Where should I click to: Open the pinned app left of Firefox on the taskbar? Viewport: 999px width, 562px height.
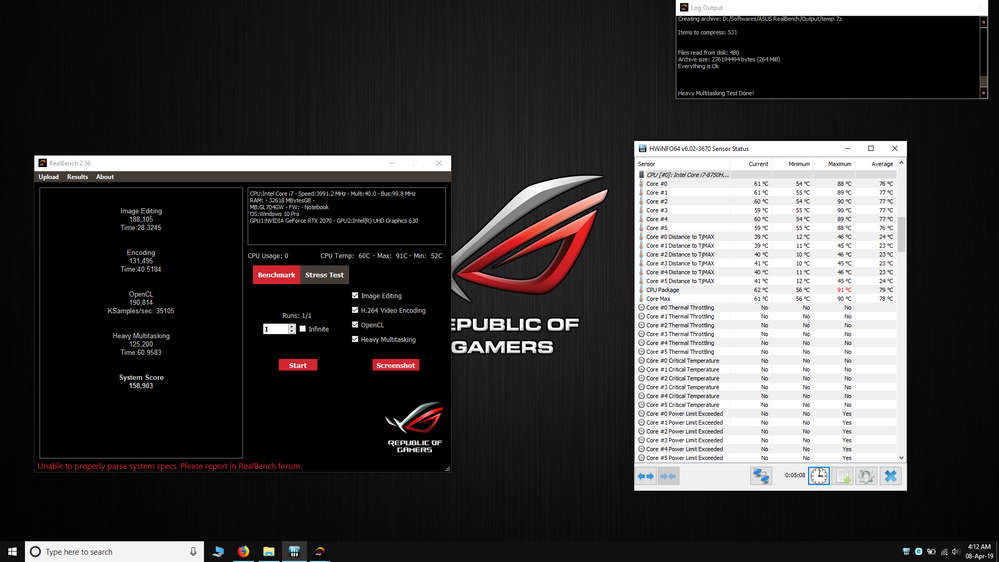[218, 552]
